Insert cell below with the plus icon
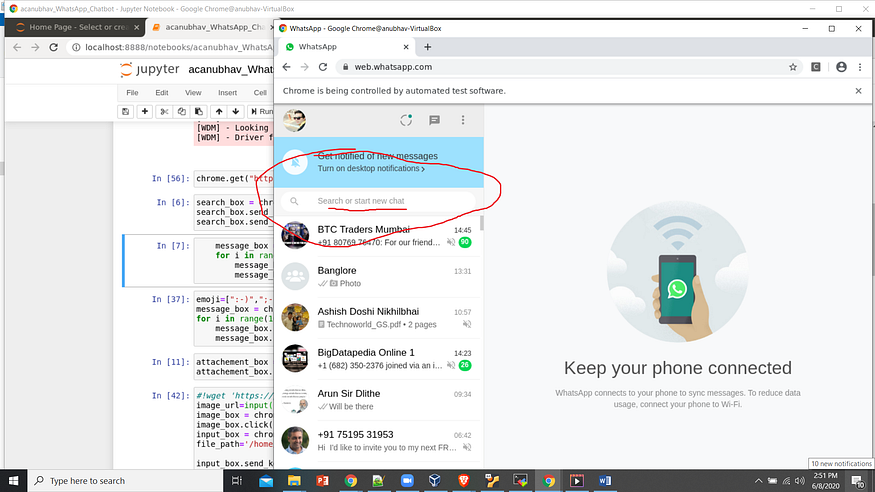The width and height of the screenshot is (875, 492). coord(145,112)
